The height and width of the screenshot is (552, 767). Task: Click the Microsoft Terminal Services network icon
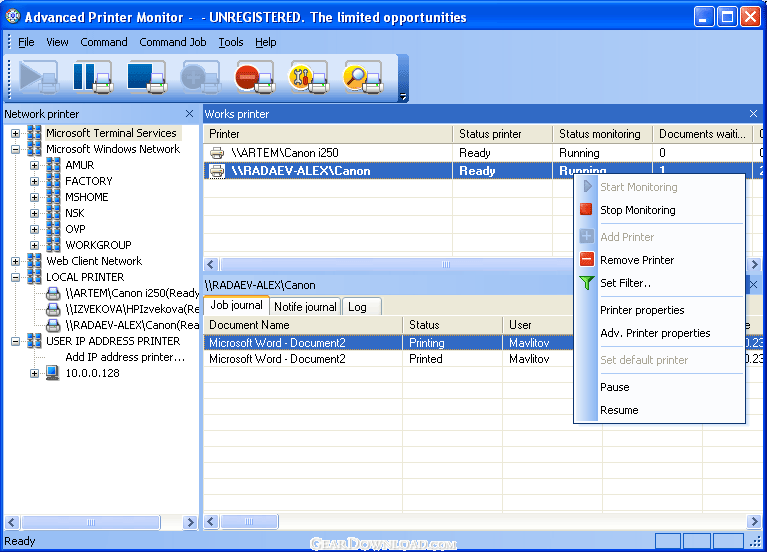pyautogui.click(x=34, y=133)
